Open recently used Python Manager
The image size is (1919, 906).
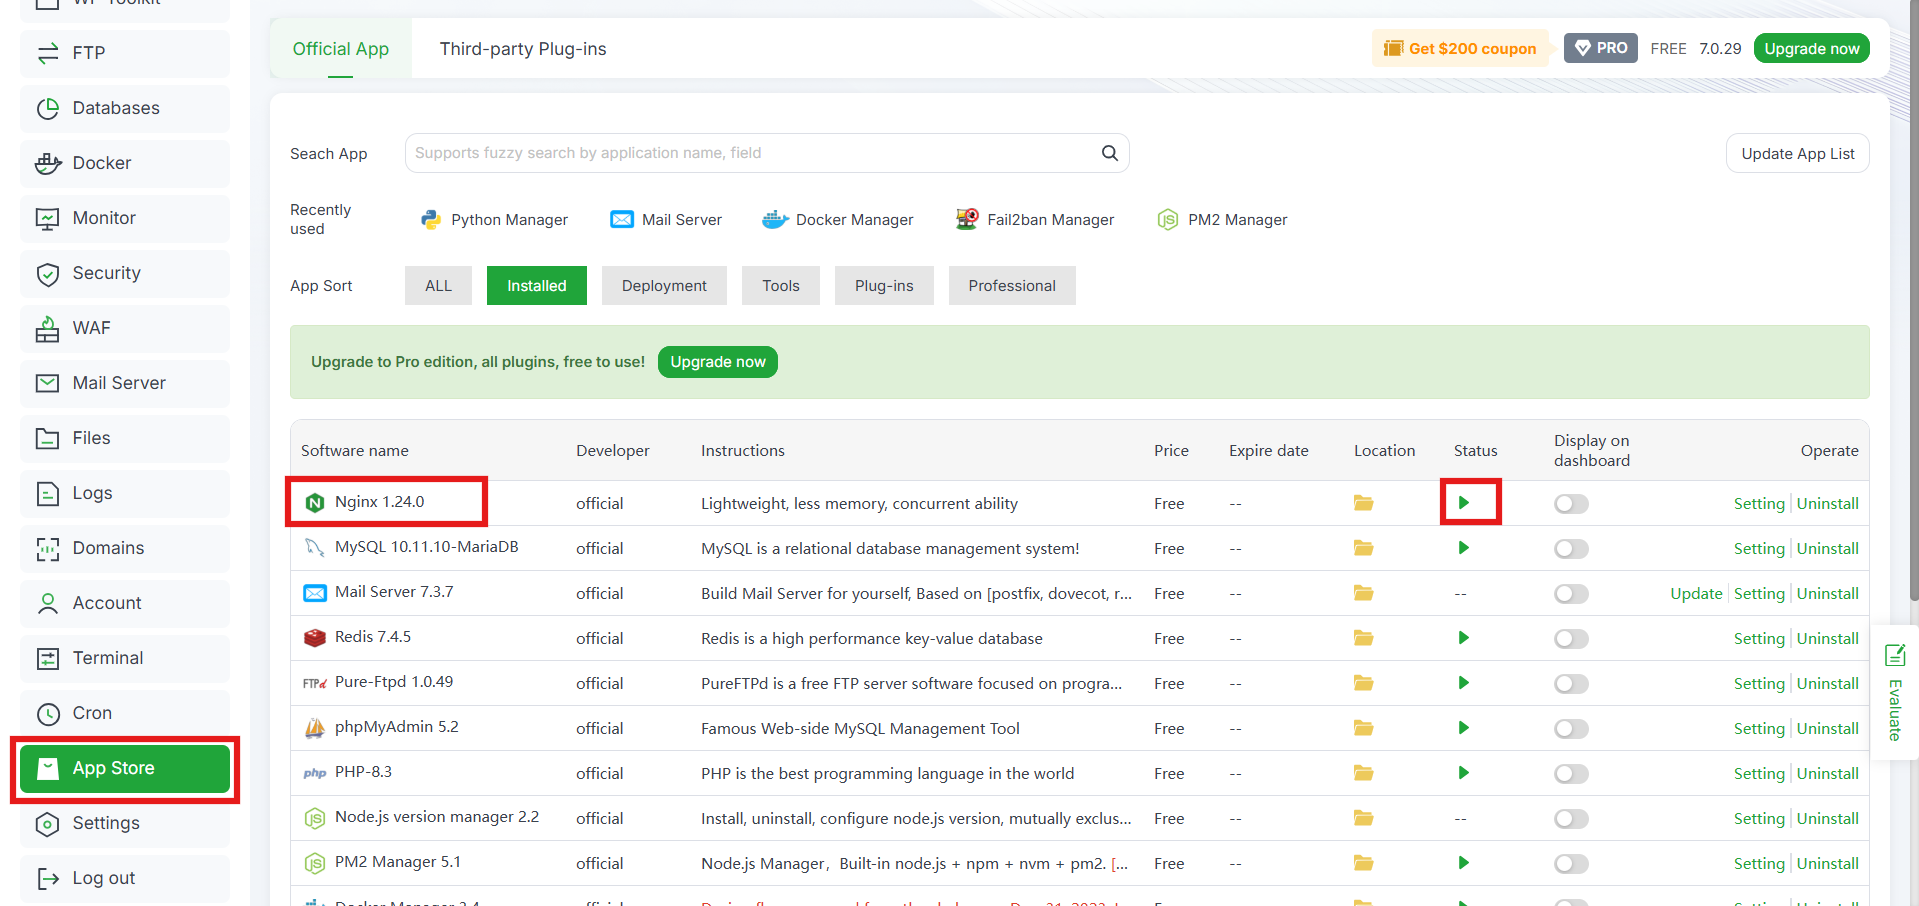(494, 220)
